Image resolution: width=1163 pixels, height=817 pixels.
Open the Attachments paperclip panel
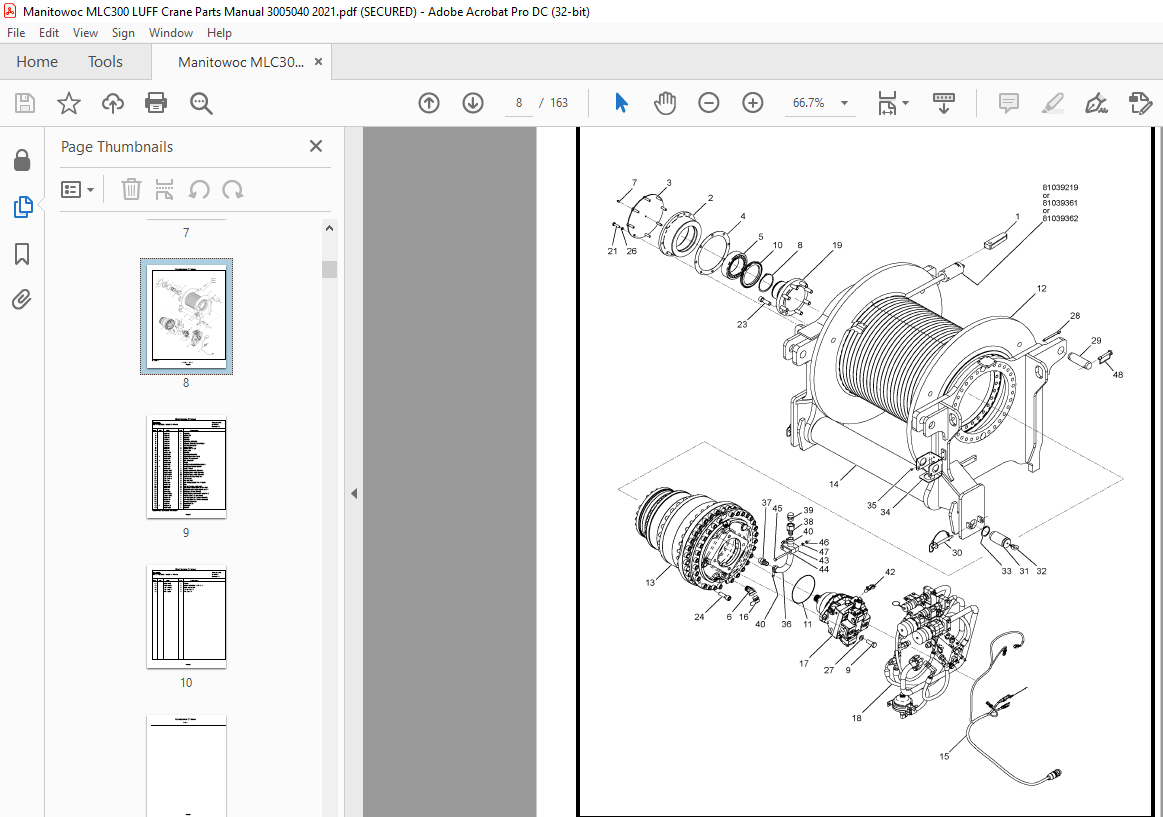coord(22,300)
